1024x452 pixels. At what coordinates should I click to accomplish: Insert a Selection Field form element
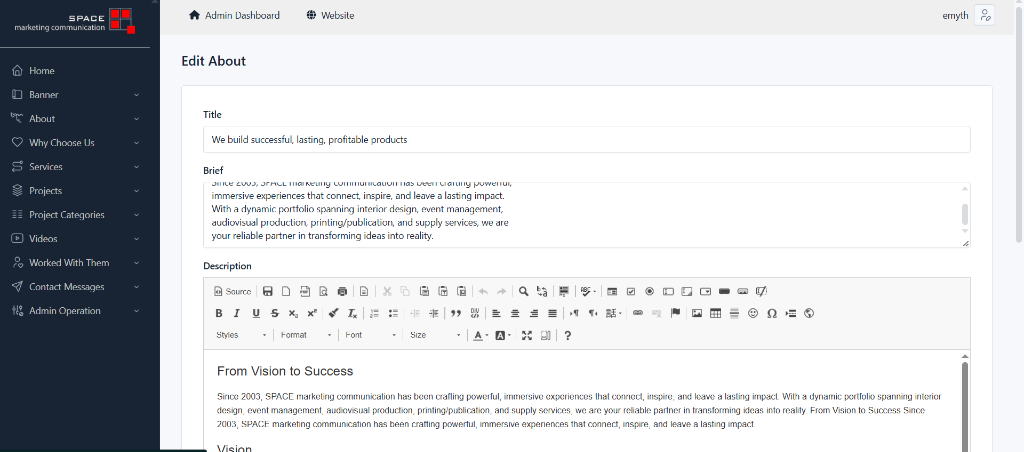705,291
